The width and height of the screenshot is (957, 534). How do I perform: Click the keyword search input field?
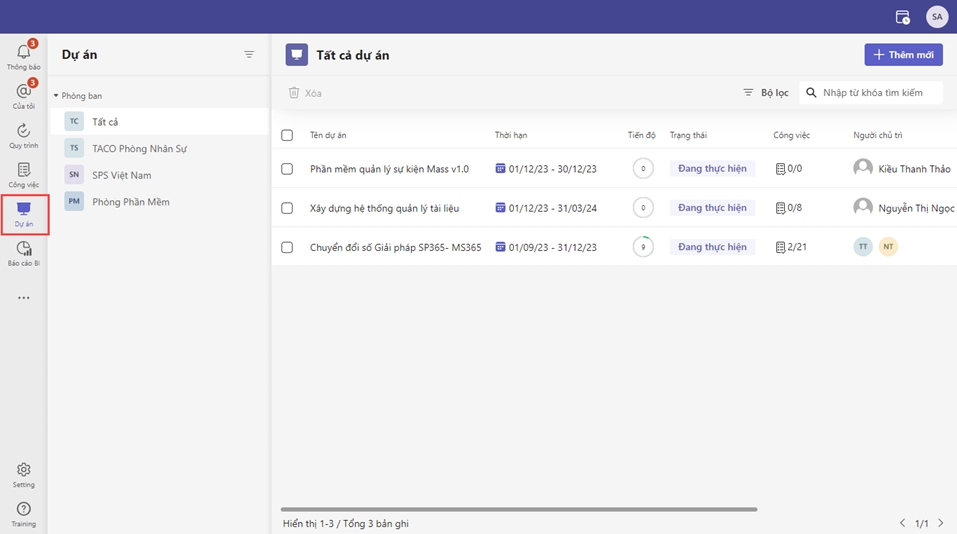pos(878,93)
